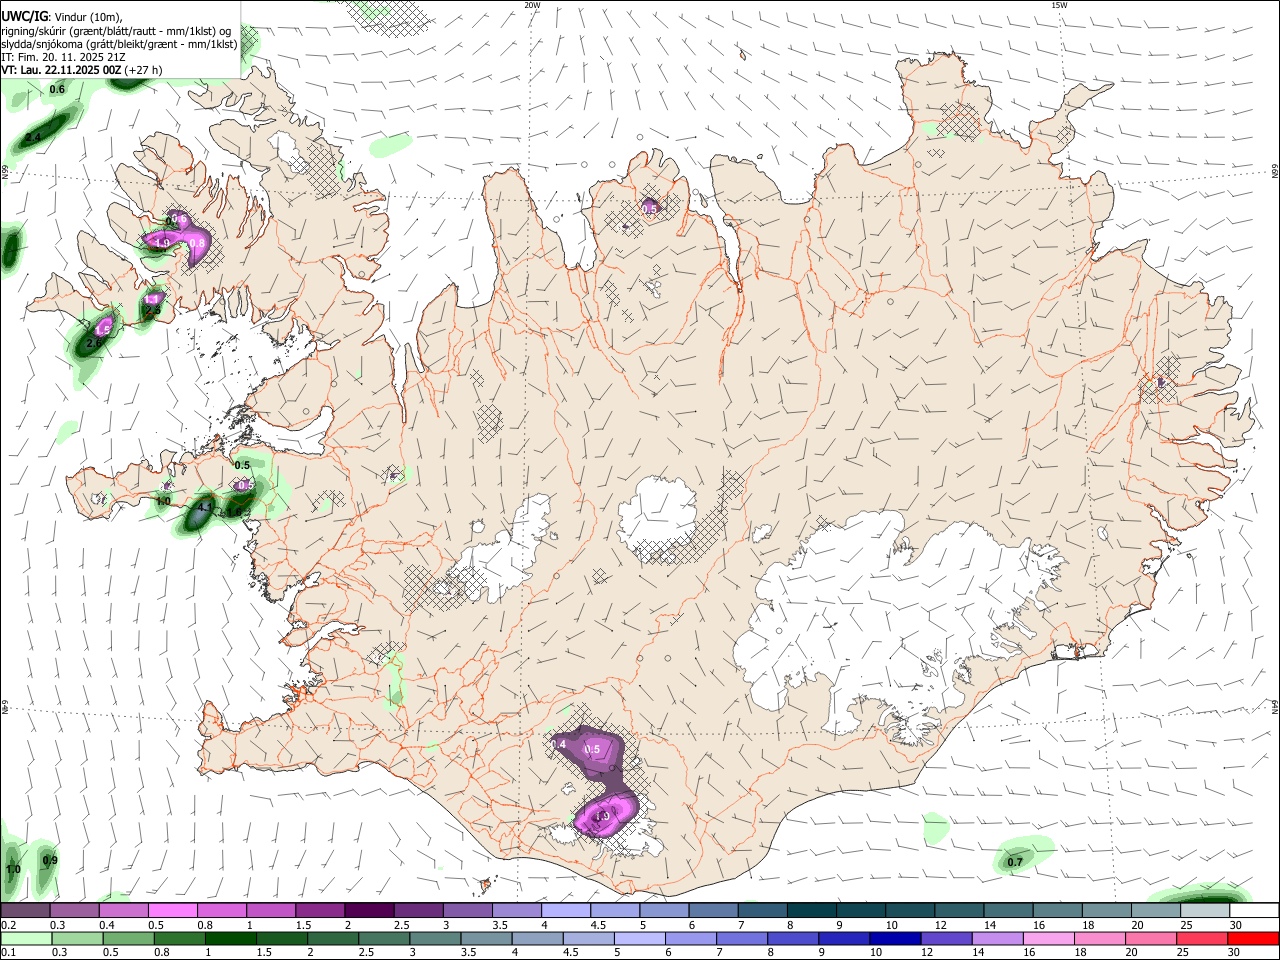Click the small purple snow patch labeled 0.5 in north Iceland
The height and width of the screenshot is (960, 1280).
(650, 208)
